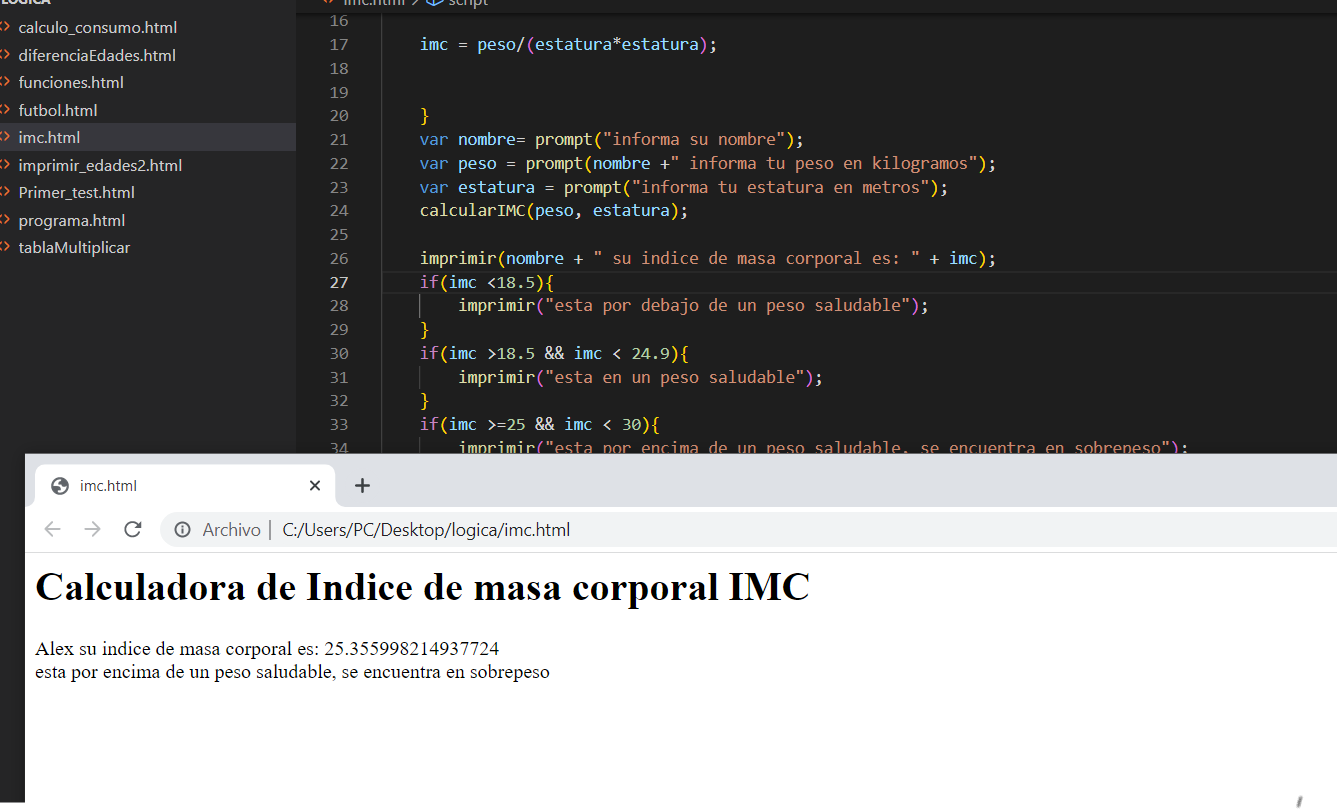This screenshot has width=1337, height=810.
Task: Click the globe favicon on the browser tab
Action: [60, 486]
